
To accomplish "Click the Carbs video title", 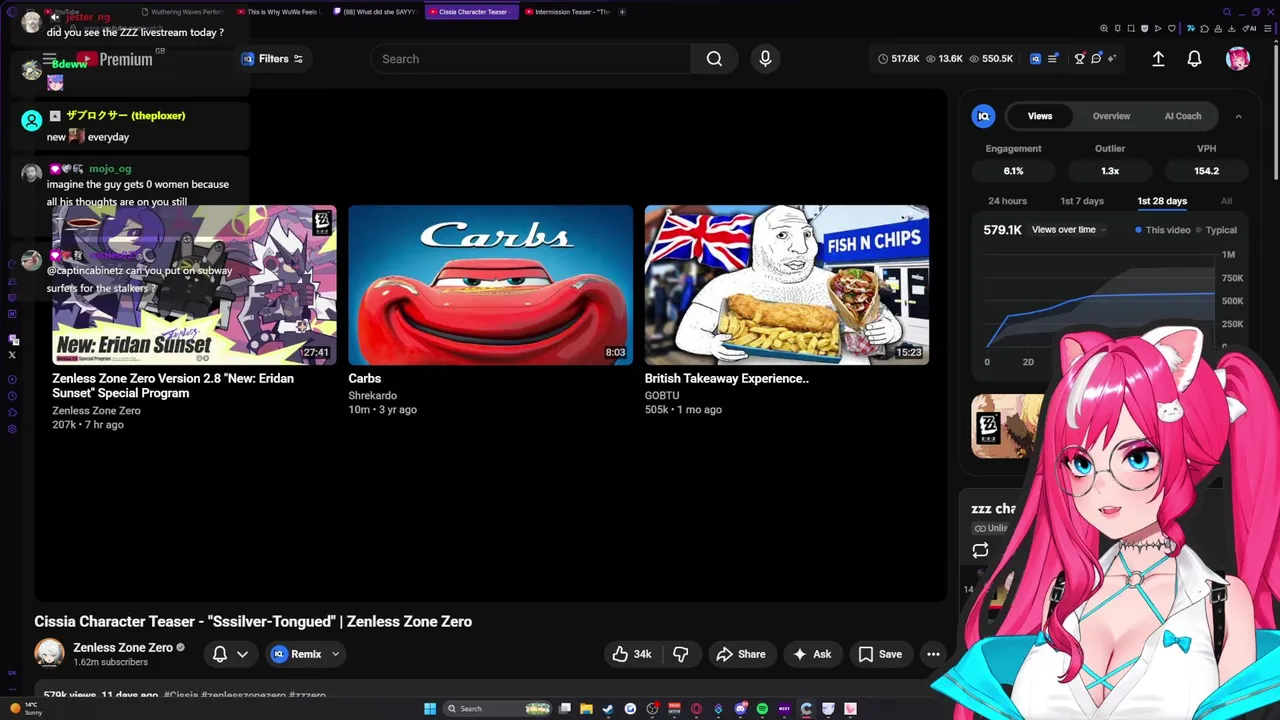I will point(364,379).
